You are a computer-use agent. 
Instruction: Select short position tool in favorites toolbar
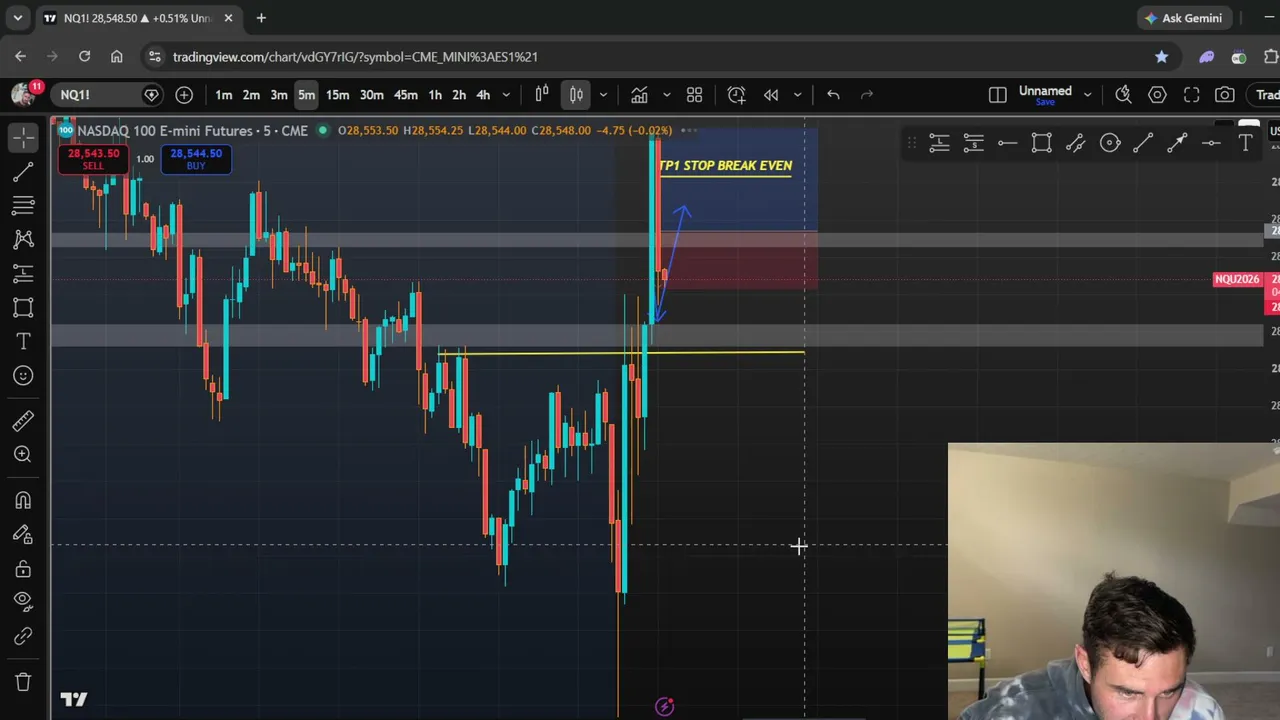(x=973, y=144)
